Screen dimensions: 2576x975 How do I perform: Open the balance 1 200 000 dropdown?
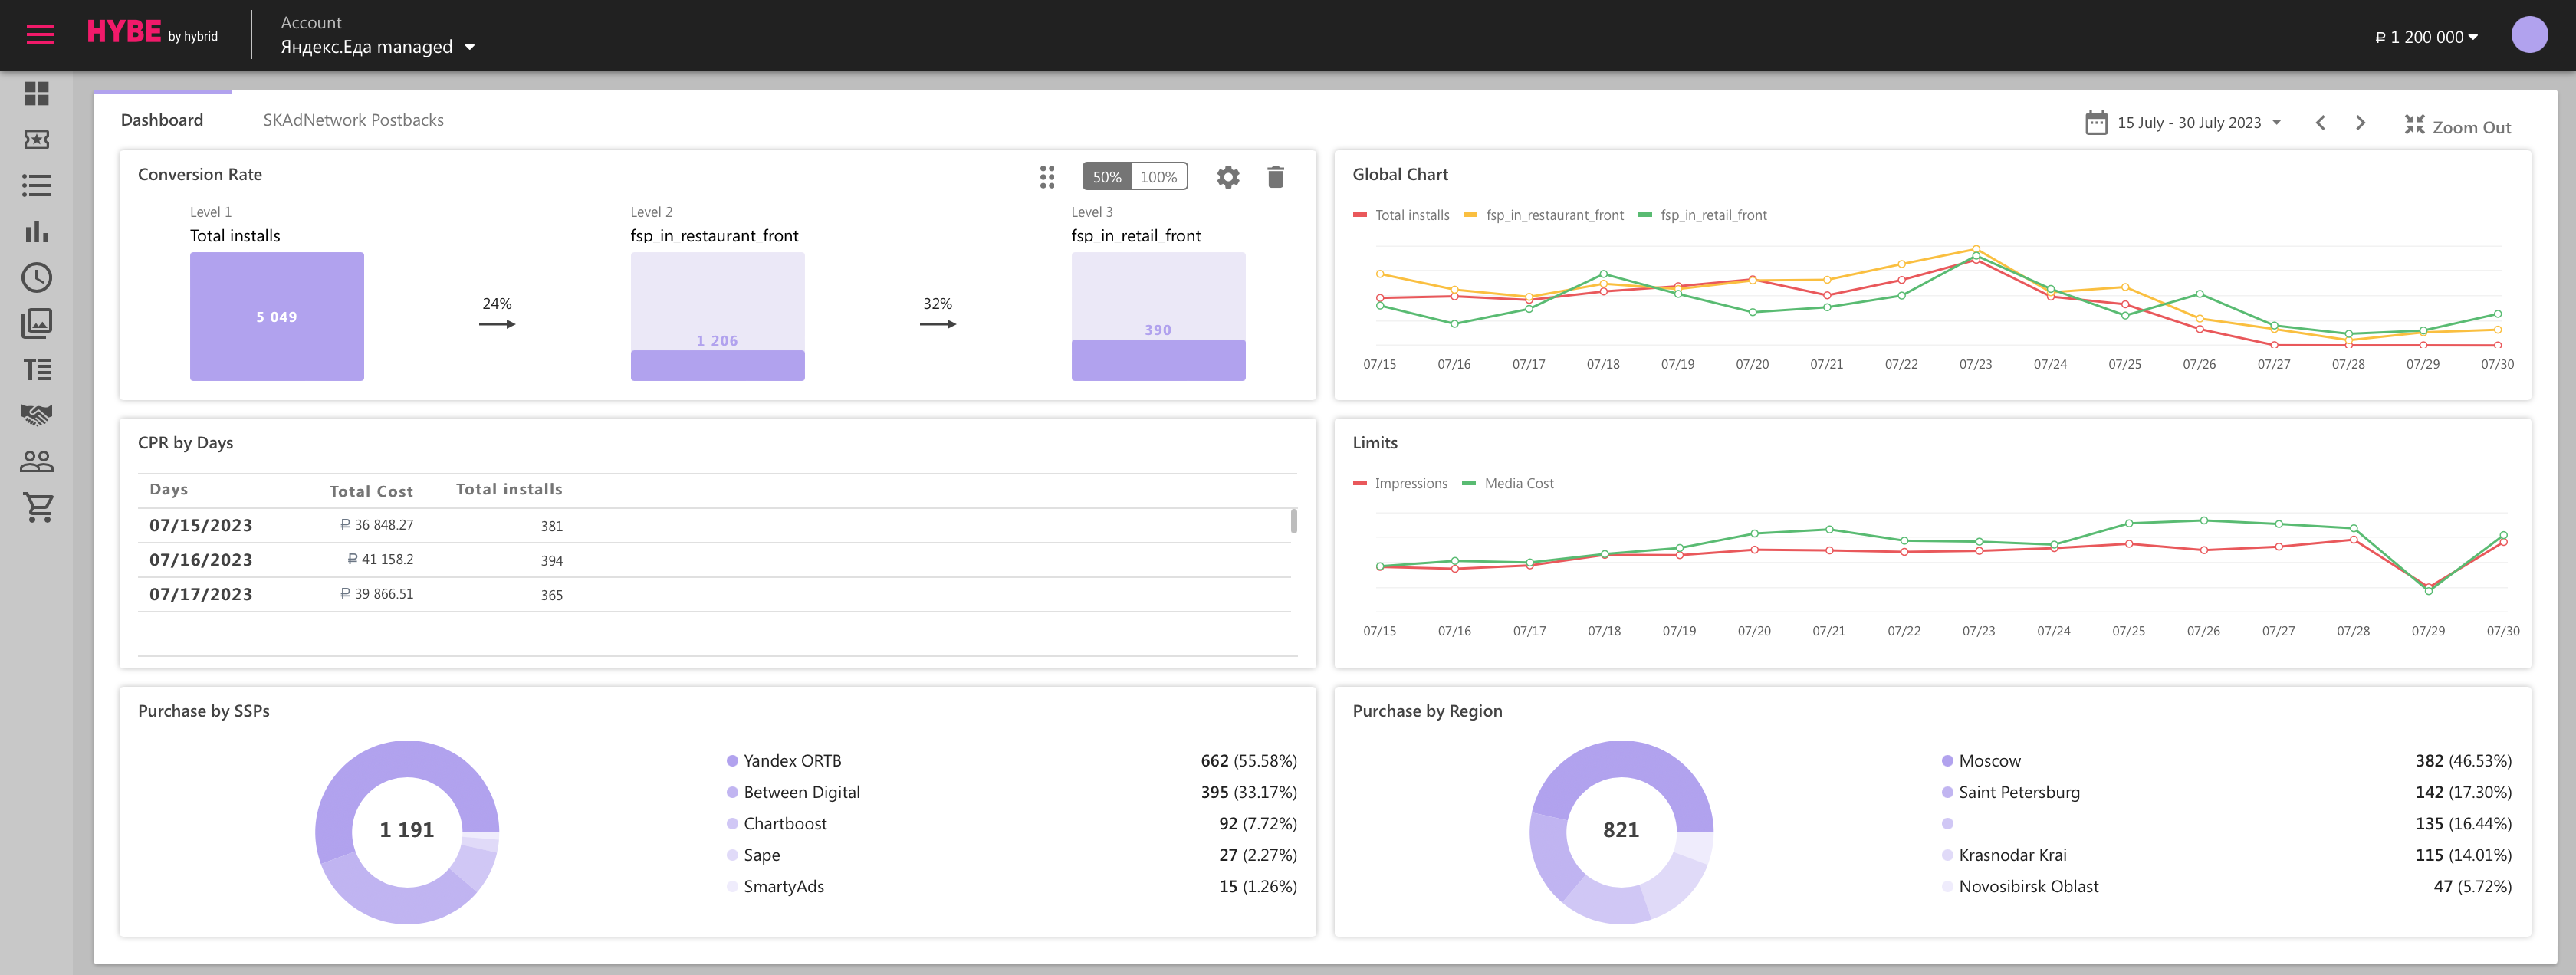click(x=2426, y=37)
